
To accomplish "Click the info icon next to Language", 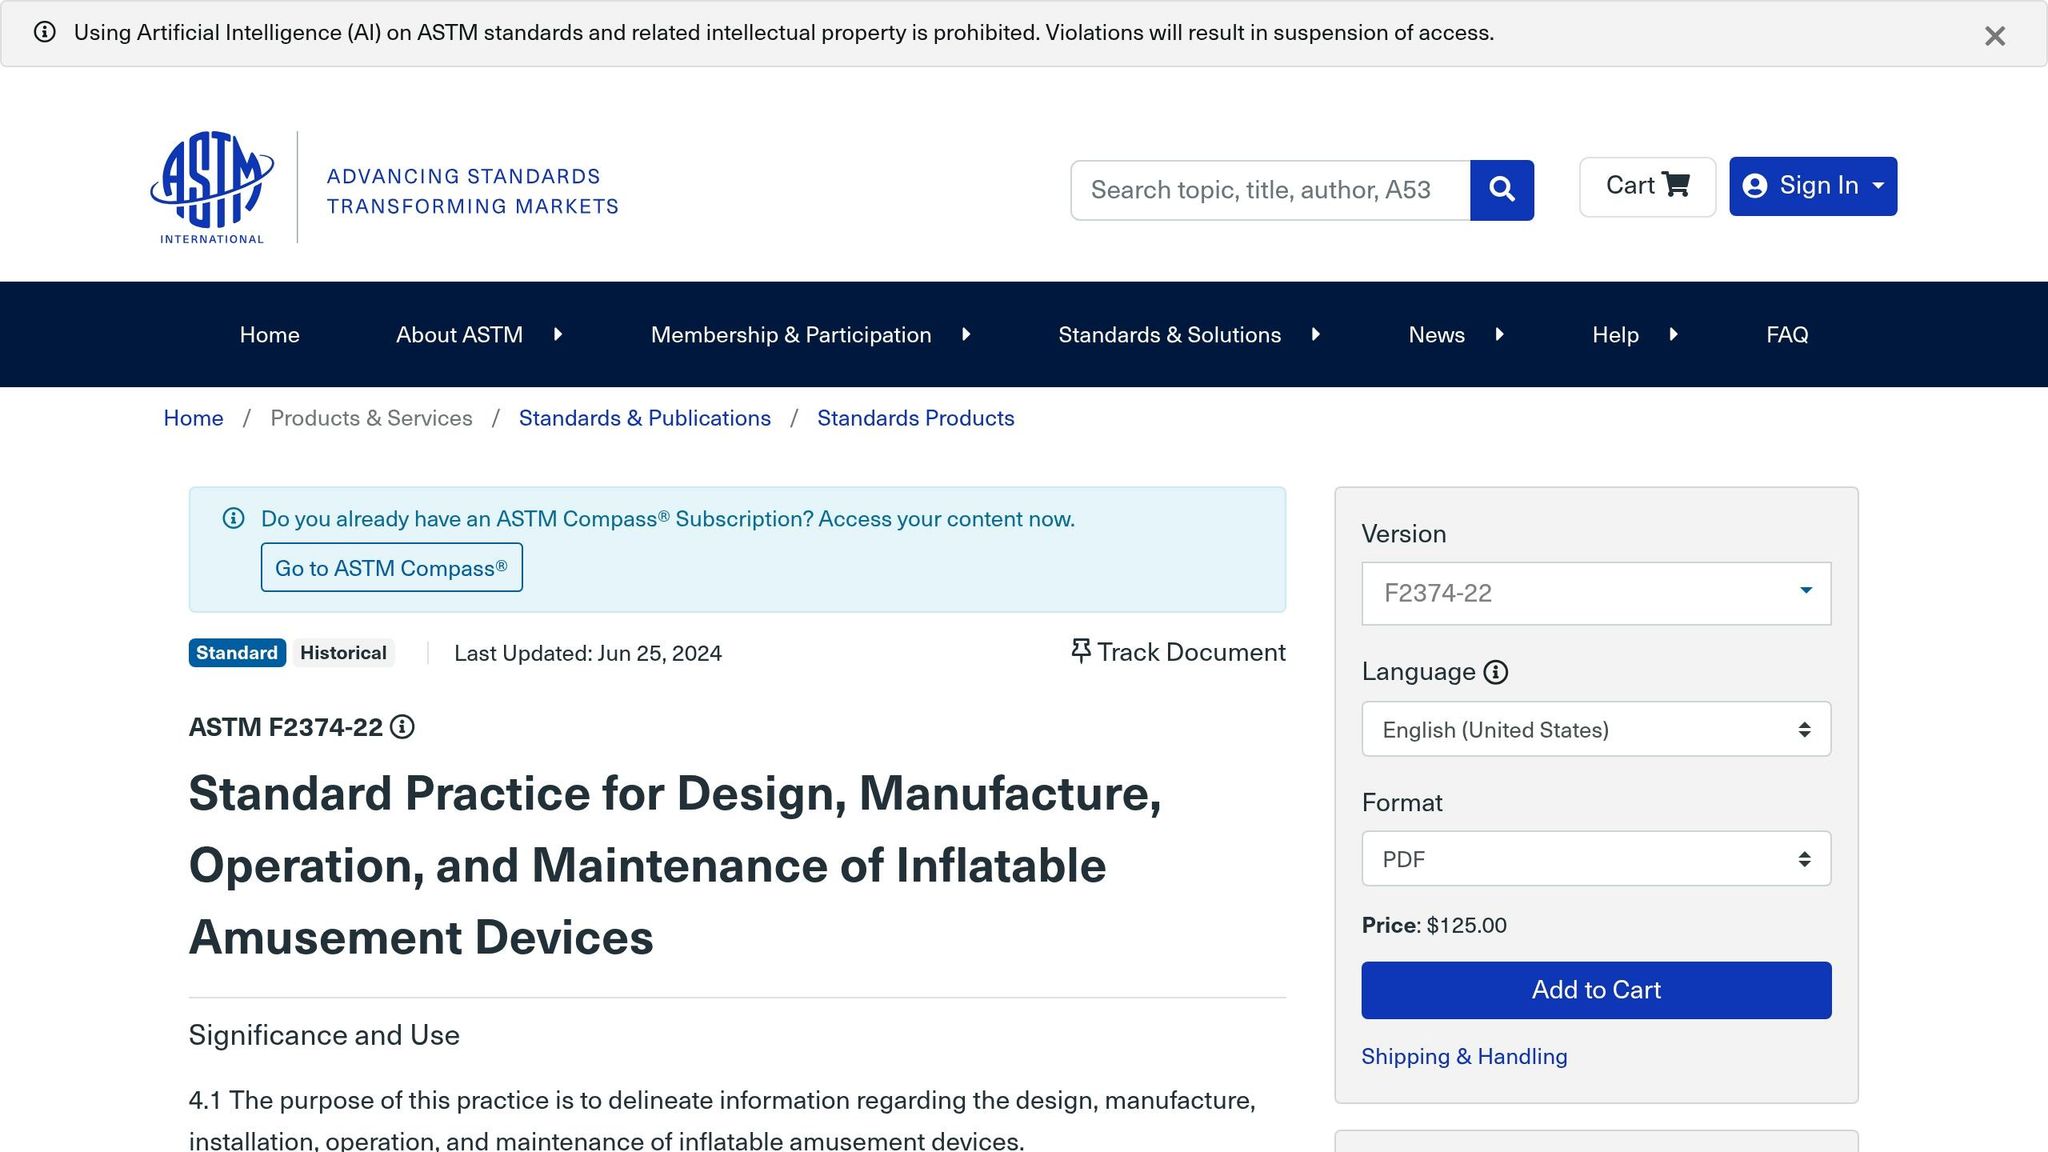I will click(x=1495, y=672).
